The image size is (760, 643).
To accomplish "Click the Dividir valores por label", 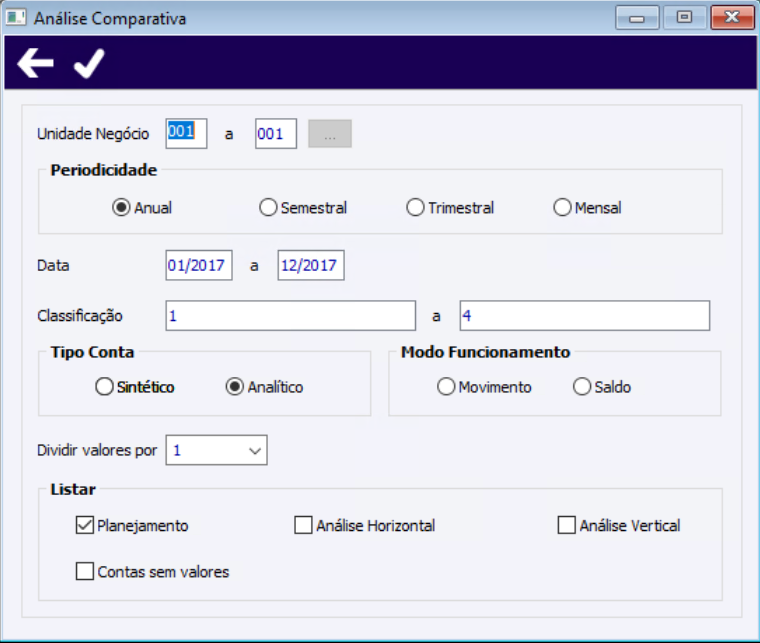I will pyautogui.click(x=97, y=450).
